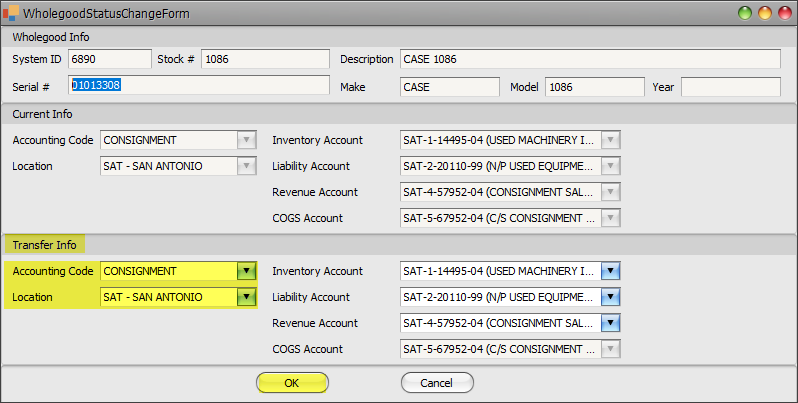Open Transfer Info COGS Account dropdown
This screenshot has height=403, width=798.
(610, 349)
